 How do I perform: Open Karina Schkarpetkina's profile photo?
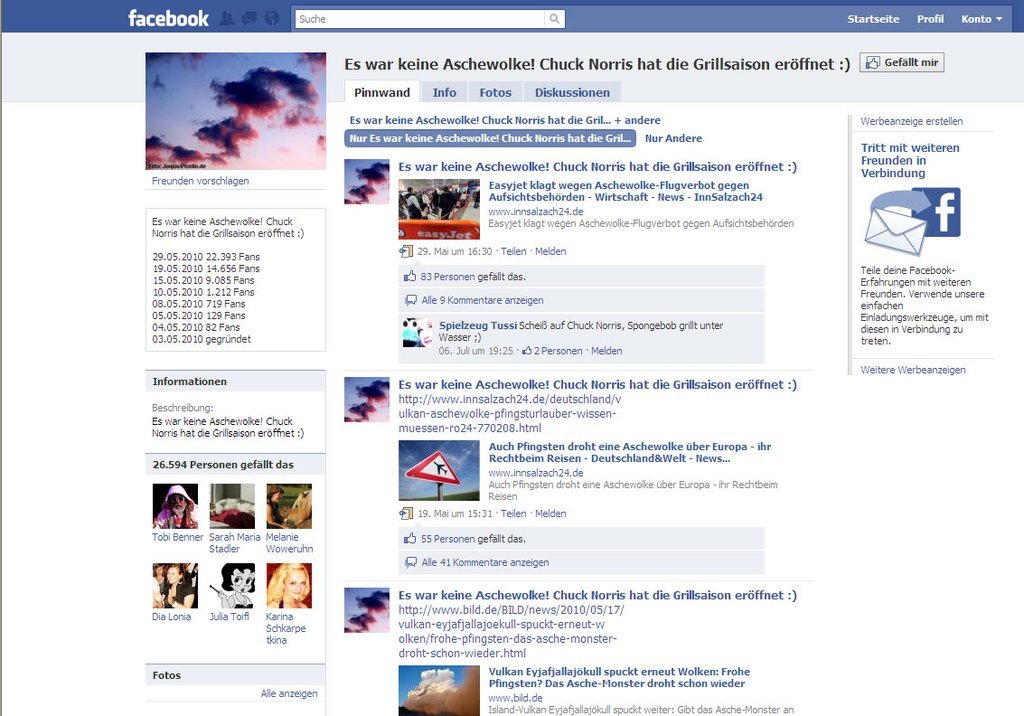(x=289, y=586)
